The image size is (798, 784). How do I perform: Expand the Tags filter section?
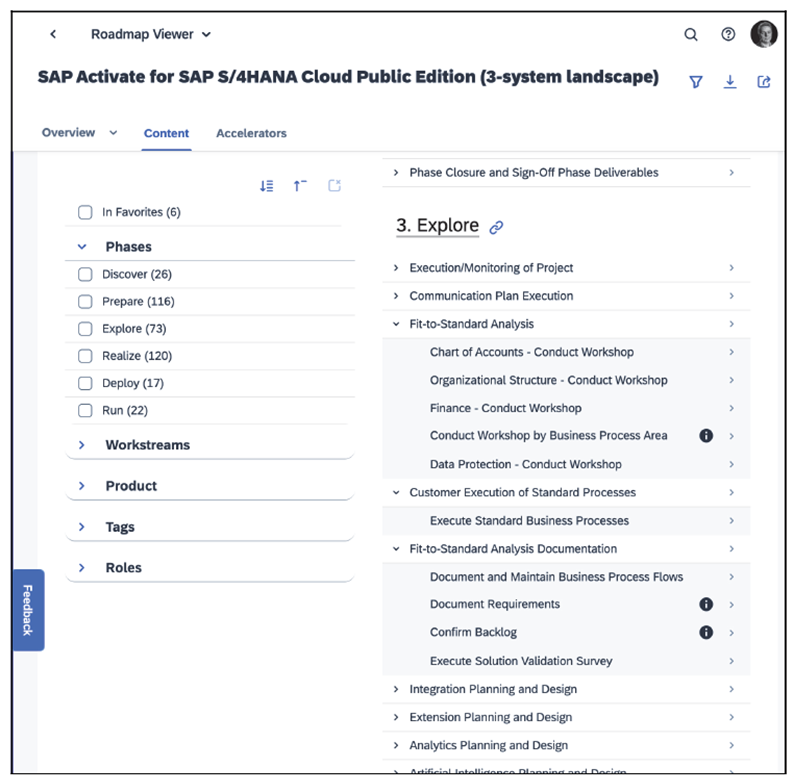81,527
